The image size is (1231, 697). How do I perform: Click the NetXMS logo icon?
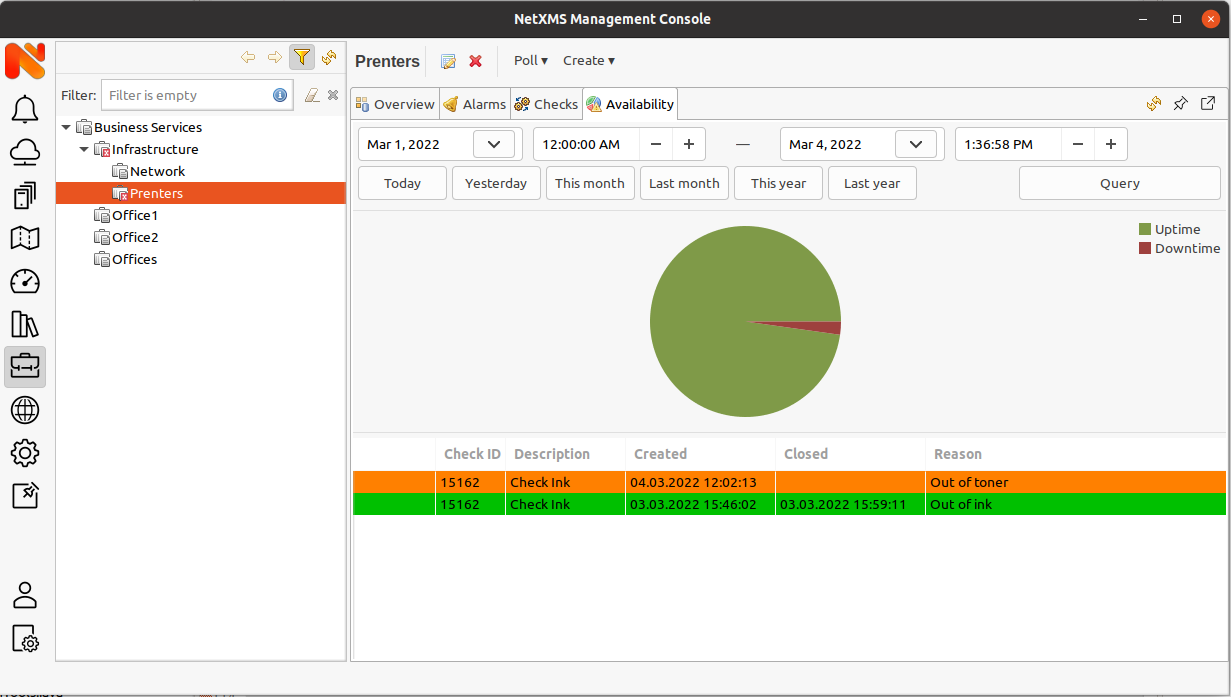click(25, 61)
